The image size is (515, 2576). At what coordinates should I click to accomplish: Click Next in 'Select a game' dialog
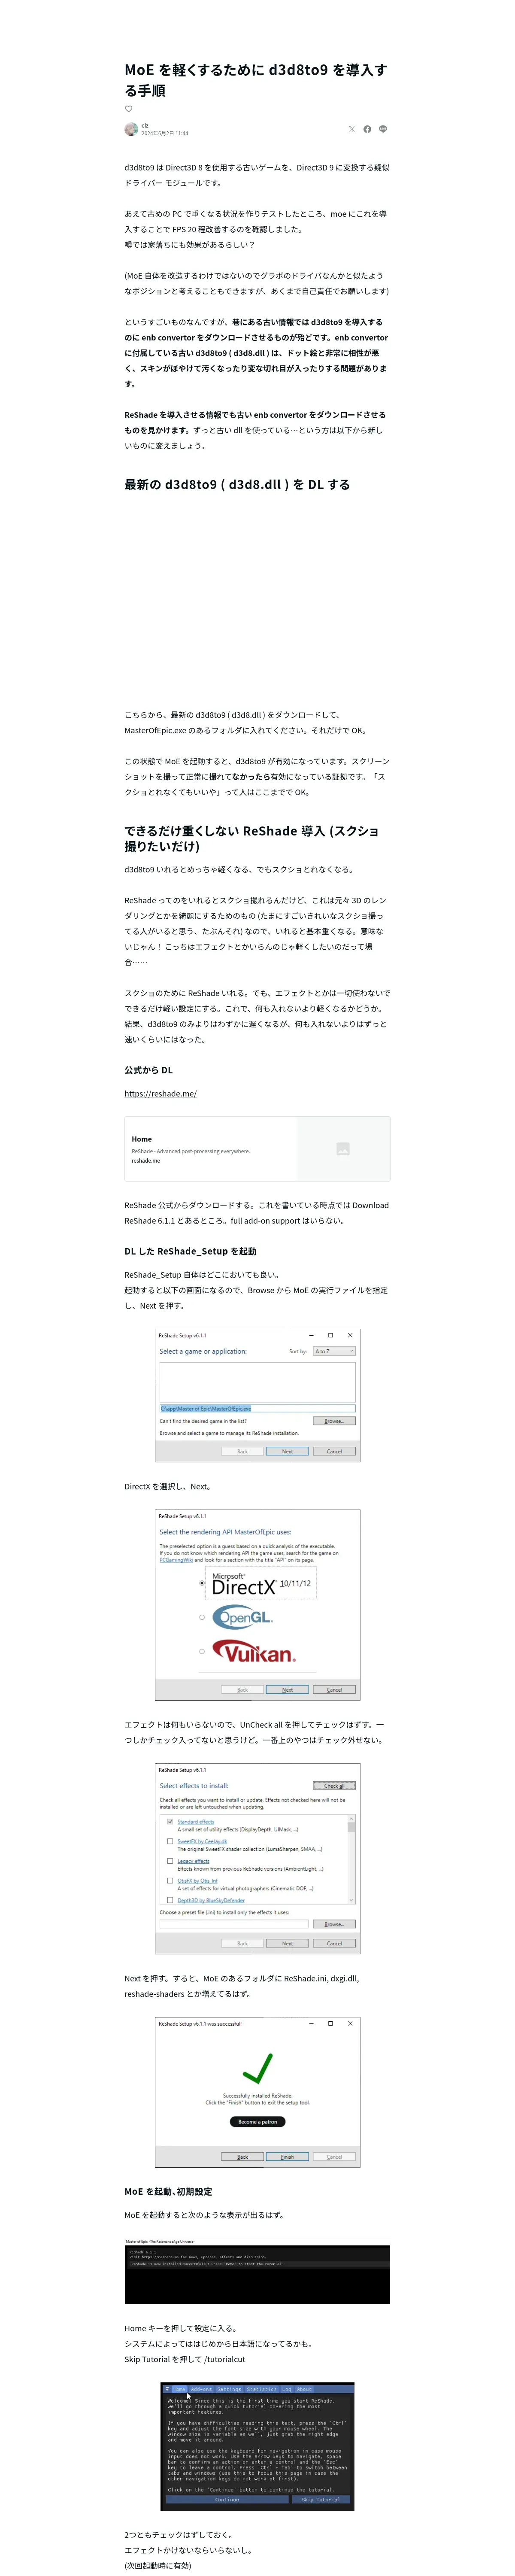coord(287,1451)
